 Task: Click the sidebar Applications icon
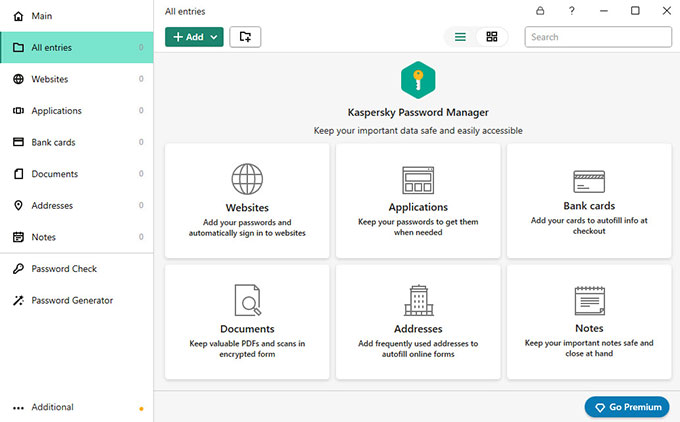click(18, 111)
